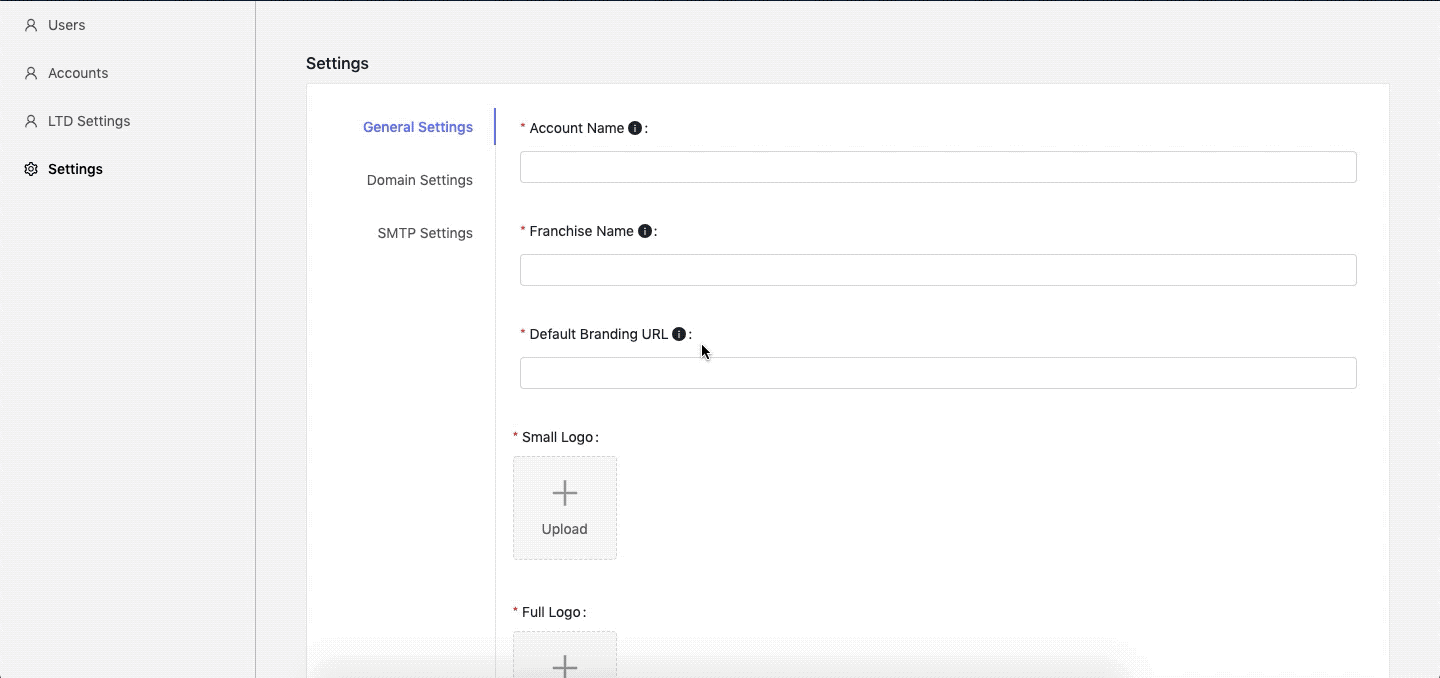
Task: Open the General Settings tab
Action: tap(418, 127)
